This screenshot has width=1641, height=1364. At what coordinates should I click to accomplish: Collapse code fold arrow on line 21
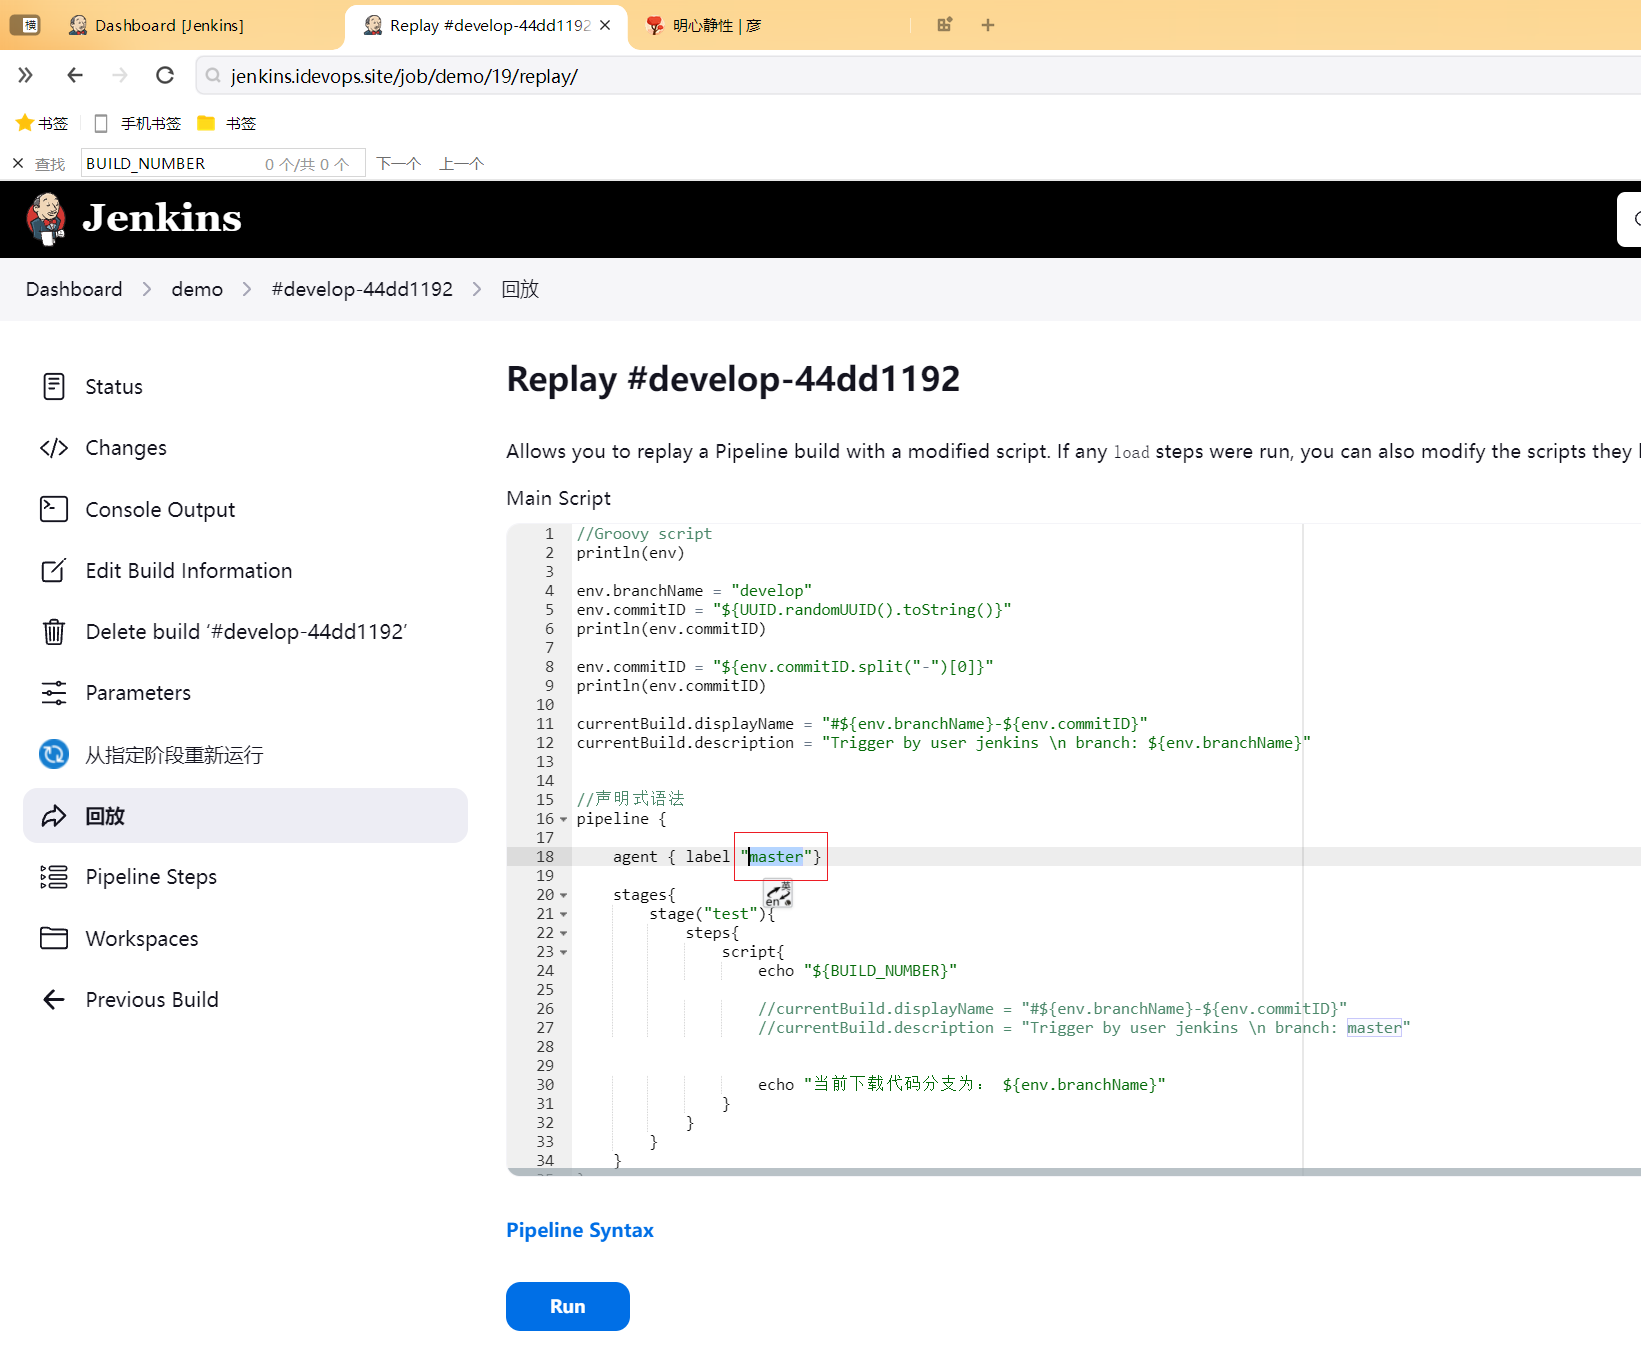coord(563,914)
